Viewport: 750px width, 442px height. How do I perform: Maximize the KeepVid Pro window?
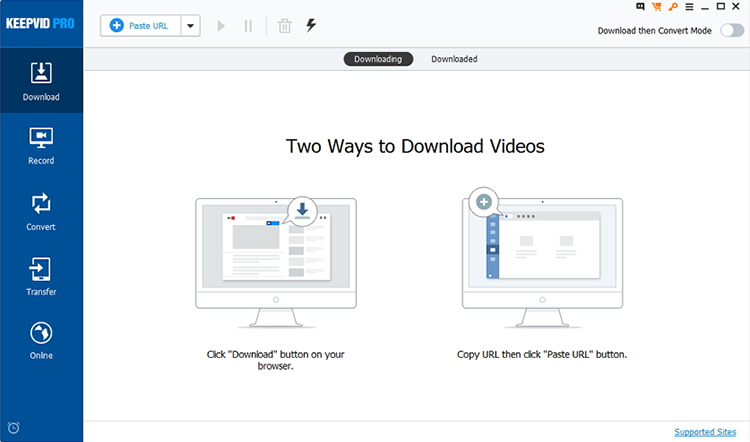[x=720, y=6]
